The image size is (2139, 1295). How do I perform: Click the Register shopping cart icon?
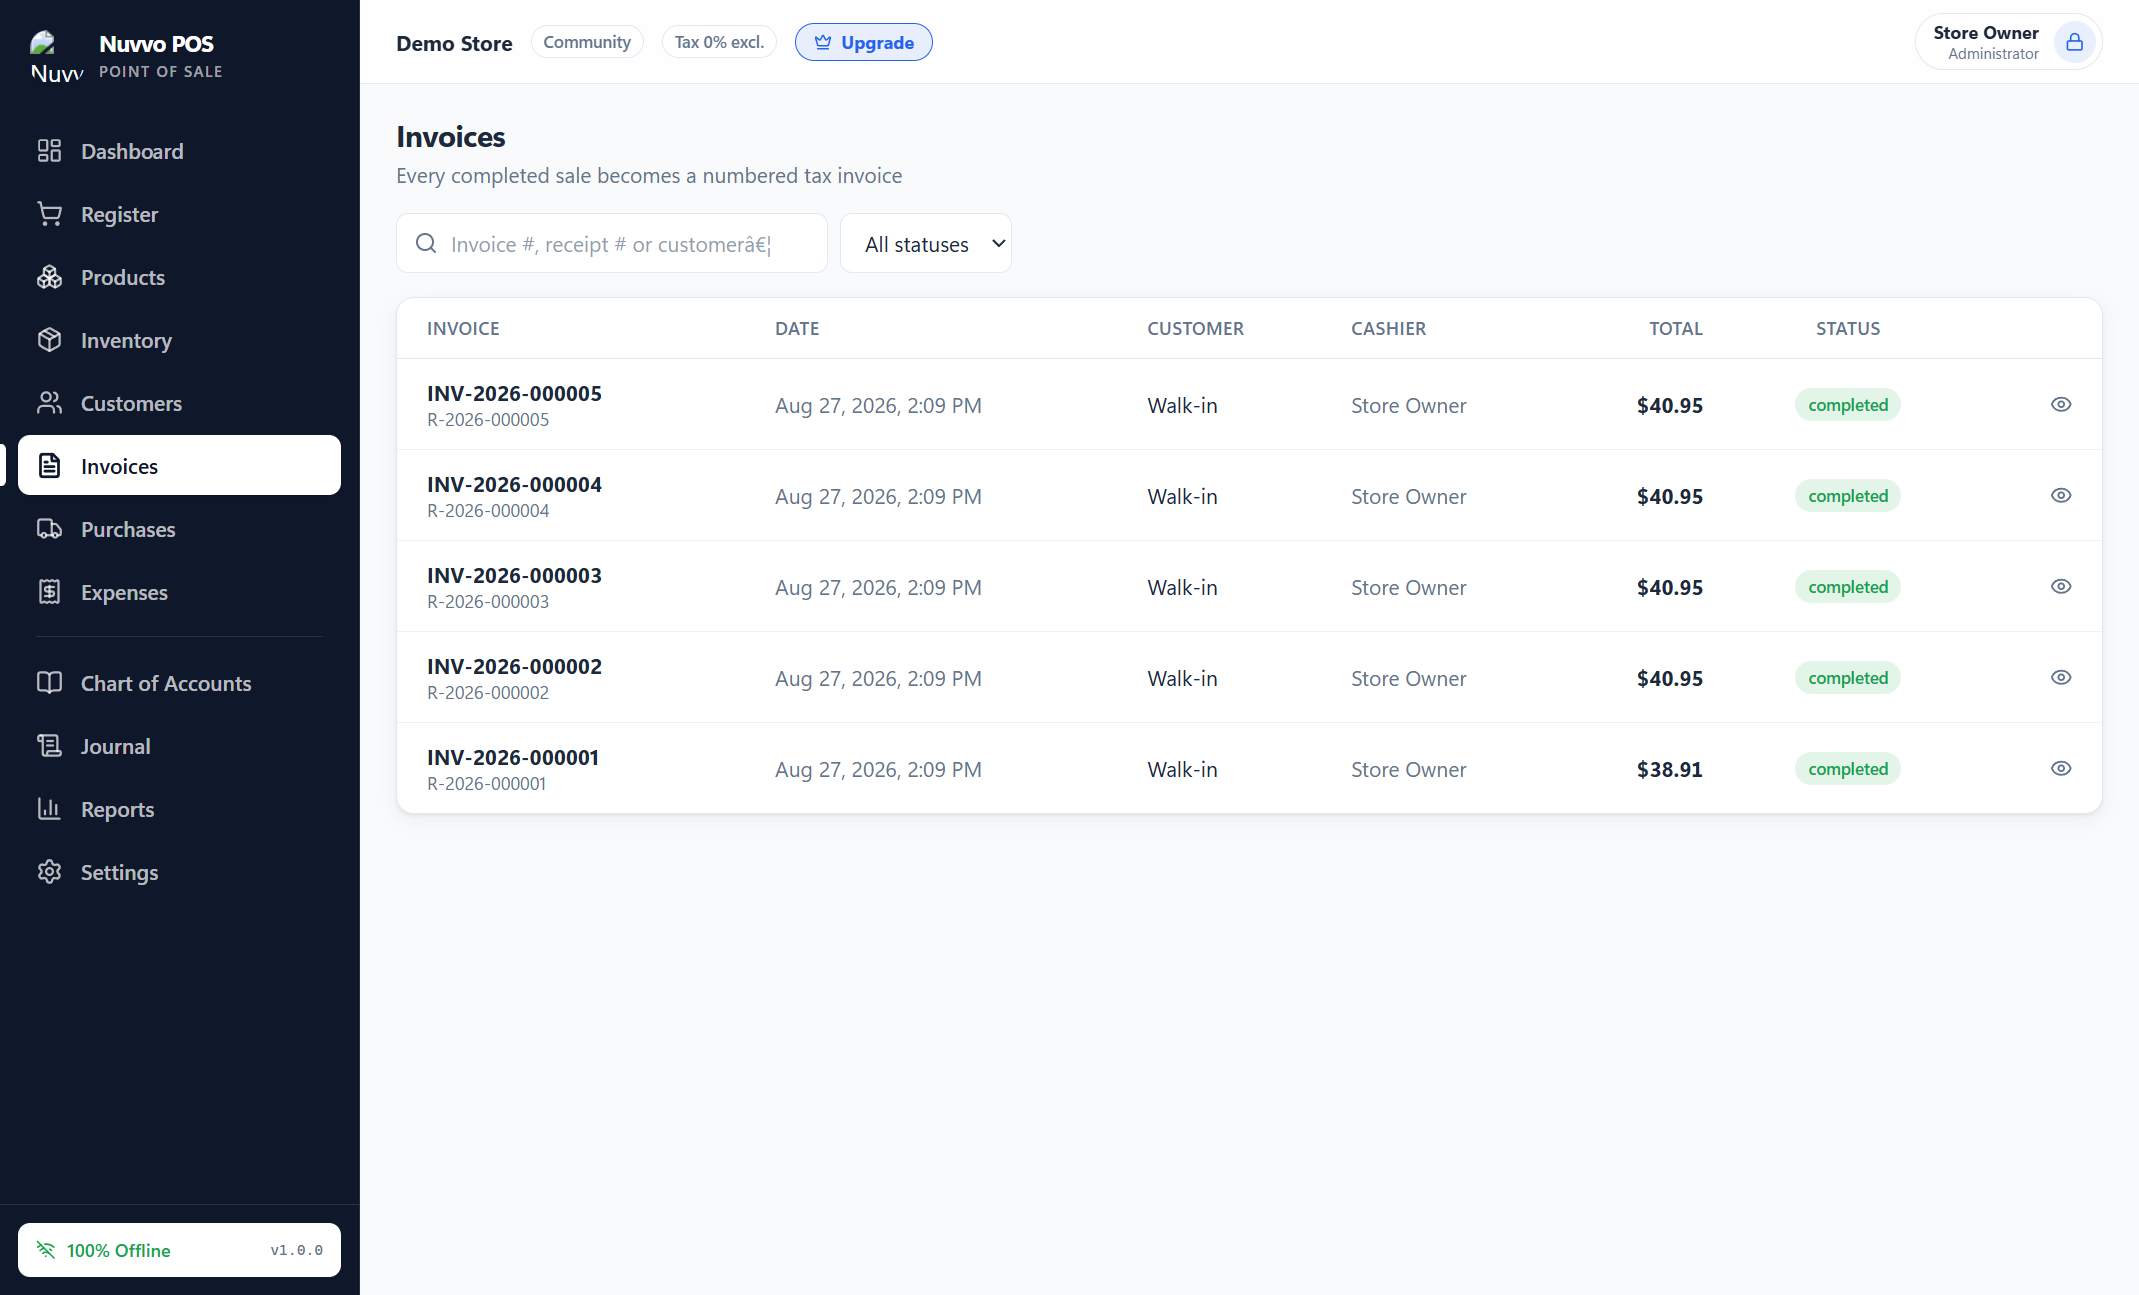49,214
